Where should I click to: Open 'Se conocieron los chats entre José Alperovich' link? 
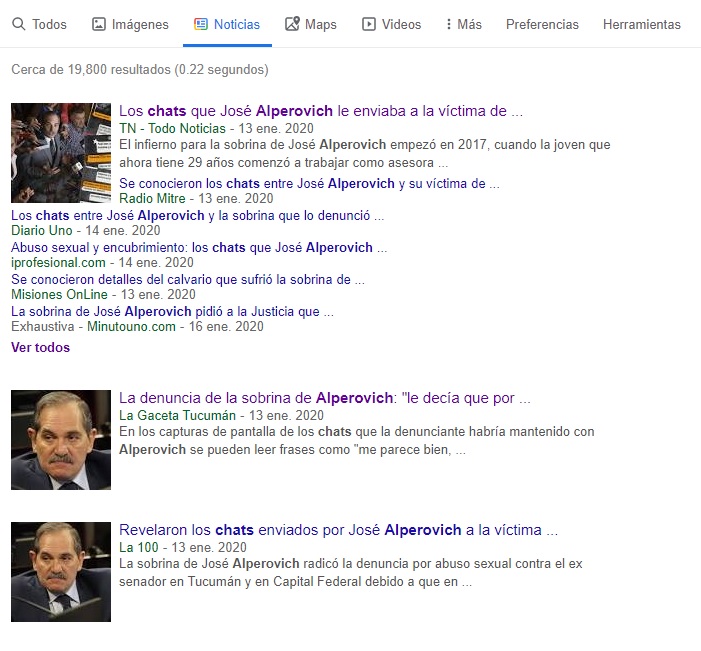click(x=309, y=183)
